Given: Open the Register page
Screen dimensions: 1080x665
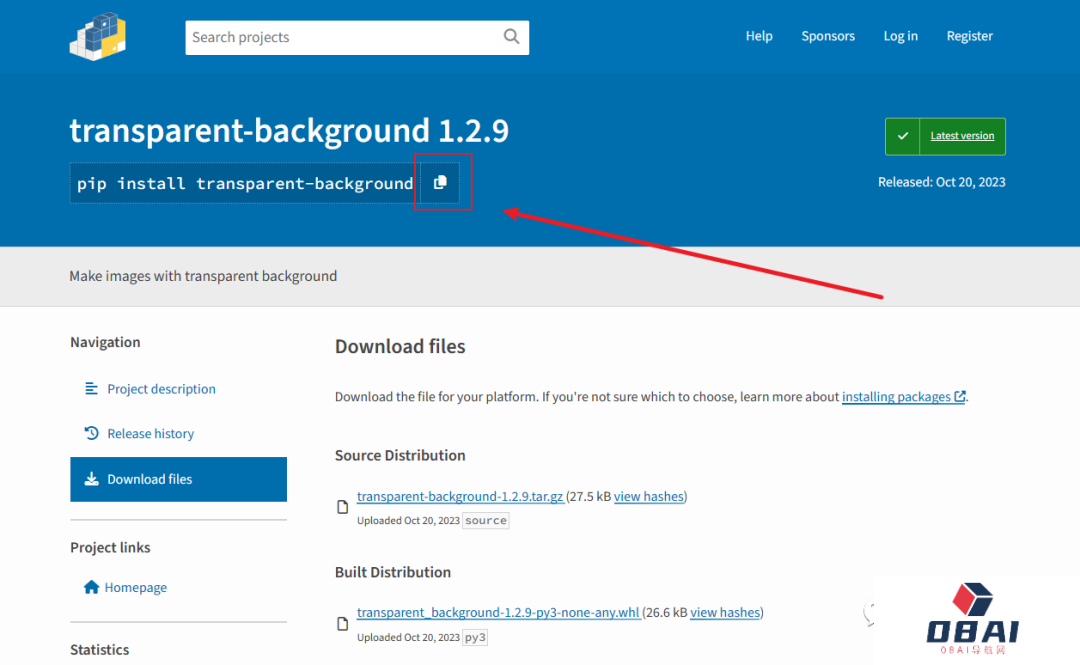Looking at the screenshot, I should tap(969, 36).
